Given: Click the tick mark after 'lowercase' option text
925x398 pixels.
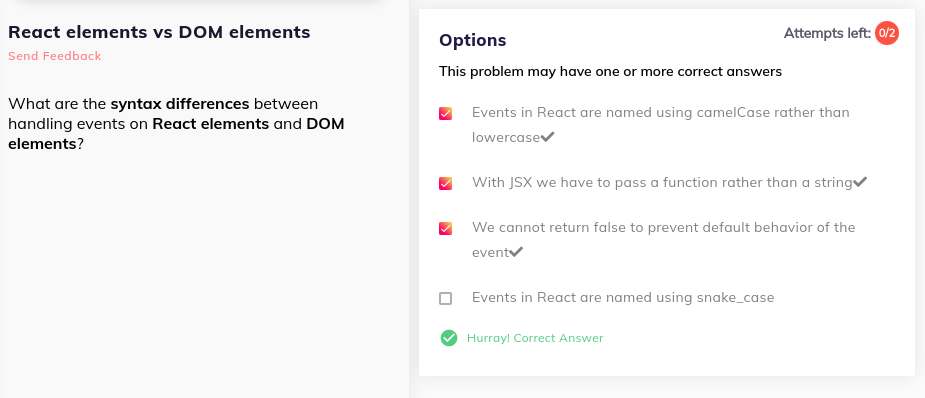Looking at the screenshot, I should pyautogui.click(x=547, y=137).
